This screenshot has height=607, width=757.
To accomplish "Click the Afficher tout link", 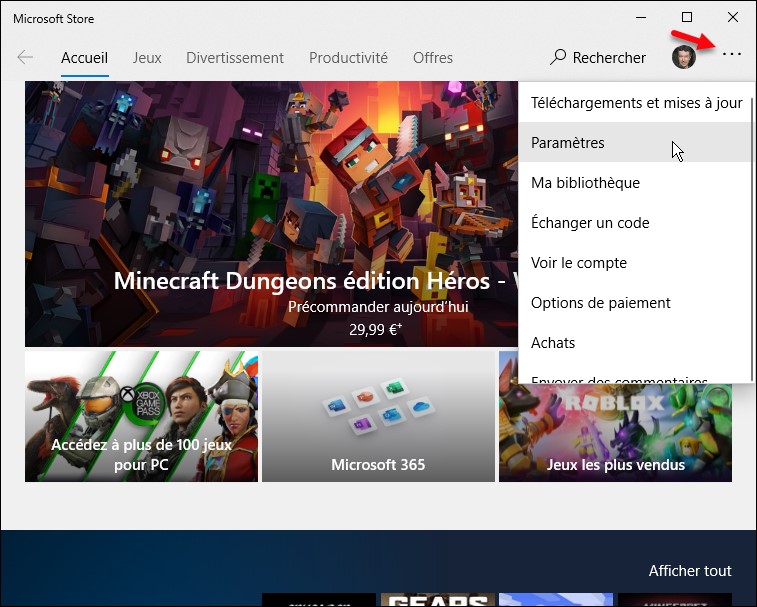I will click(690, 571).
